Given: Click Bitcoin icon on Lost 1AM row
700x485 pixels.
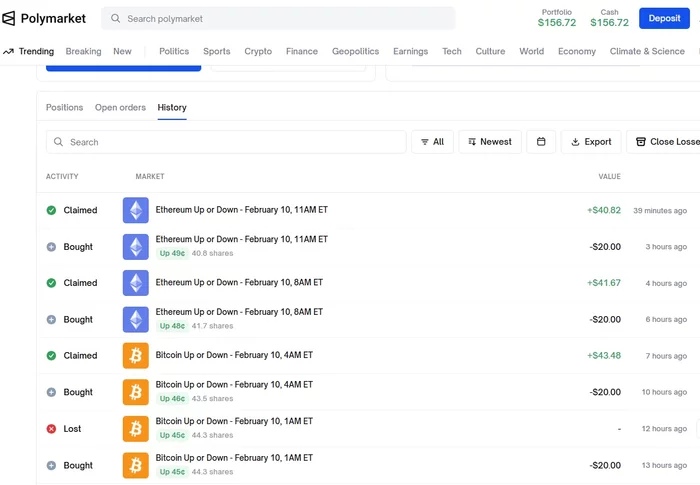Looking at the screenshot, I should [x=136, y=429].
